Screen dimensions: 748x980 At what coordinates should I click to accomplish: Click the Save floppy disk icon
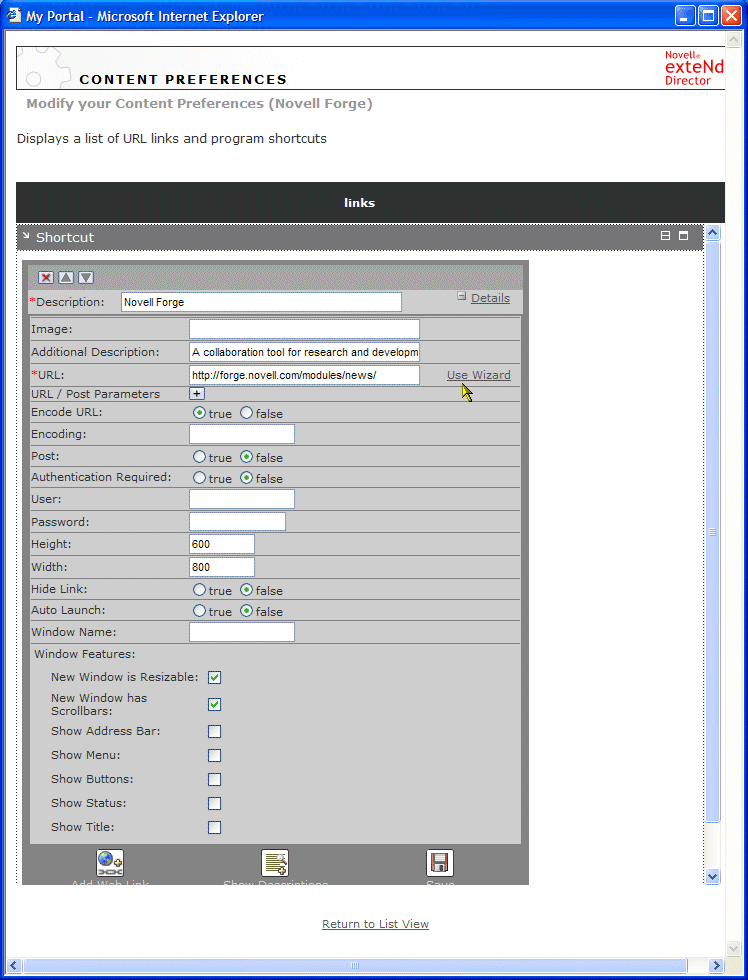440,863
